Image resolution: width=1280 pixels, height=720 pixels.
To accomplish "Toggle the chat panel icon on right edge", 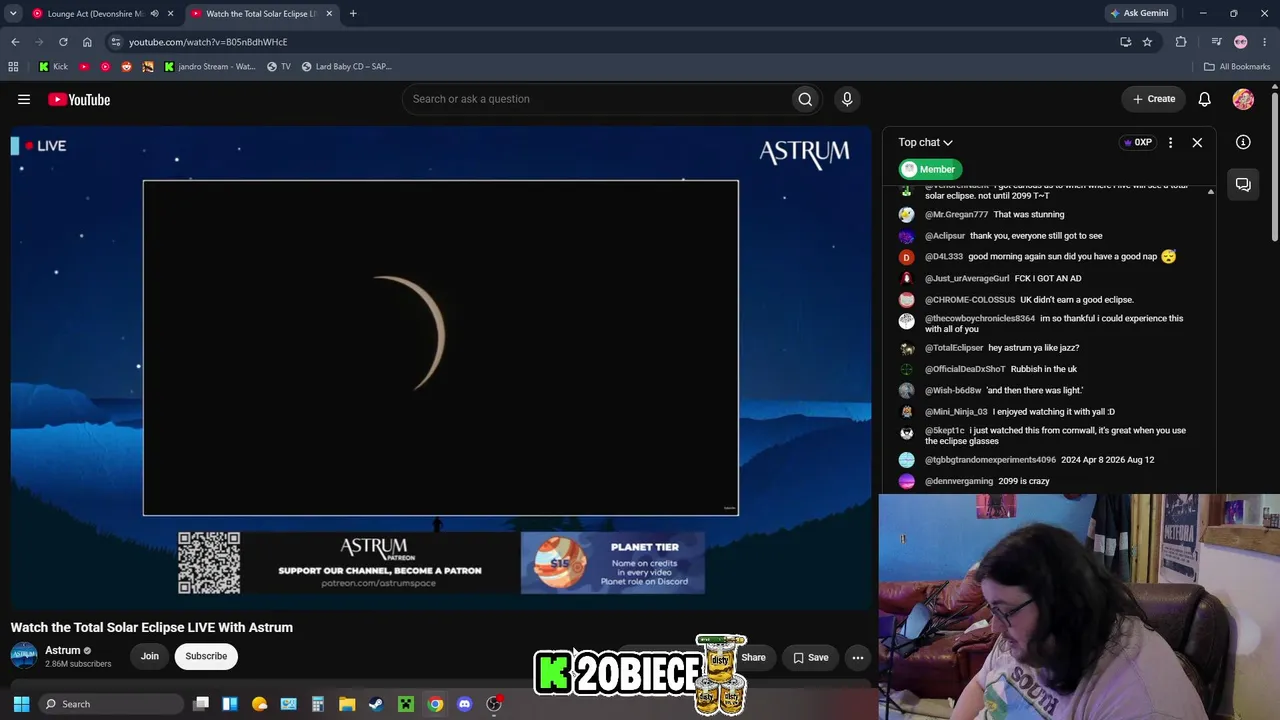I will [x=1243, y=184].
